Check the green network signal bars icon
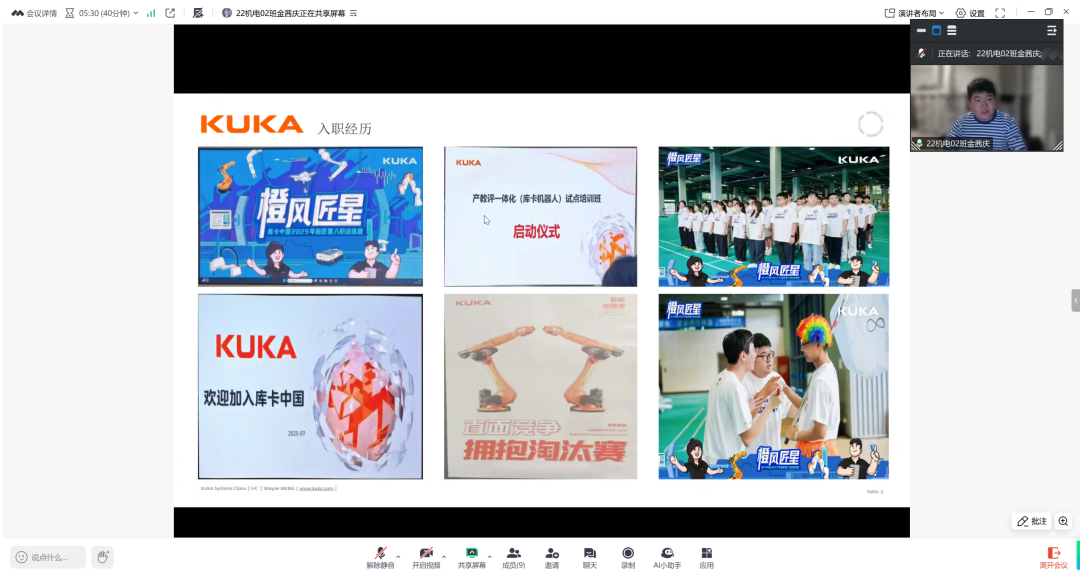This screenshot has width=1080, height=572. coord(151,13)
